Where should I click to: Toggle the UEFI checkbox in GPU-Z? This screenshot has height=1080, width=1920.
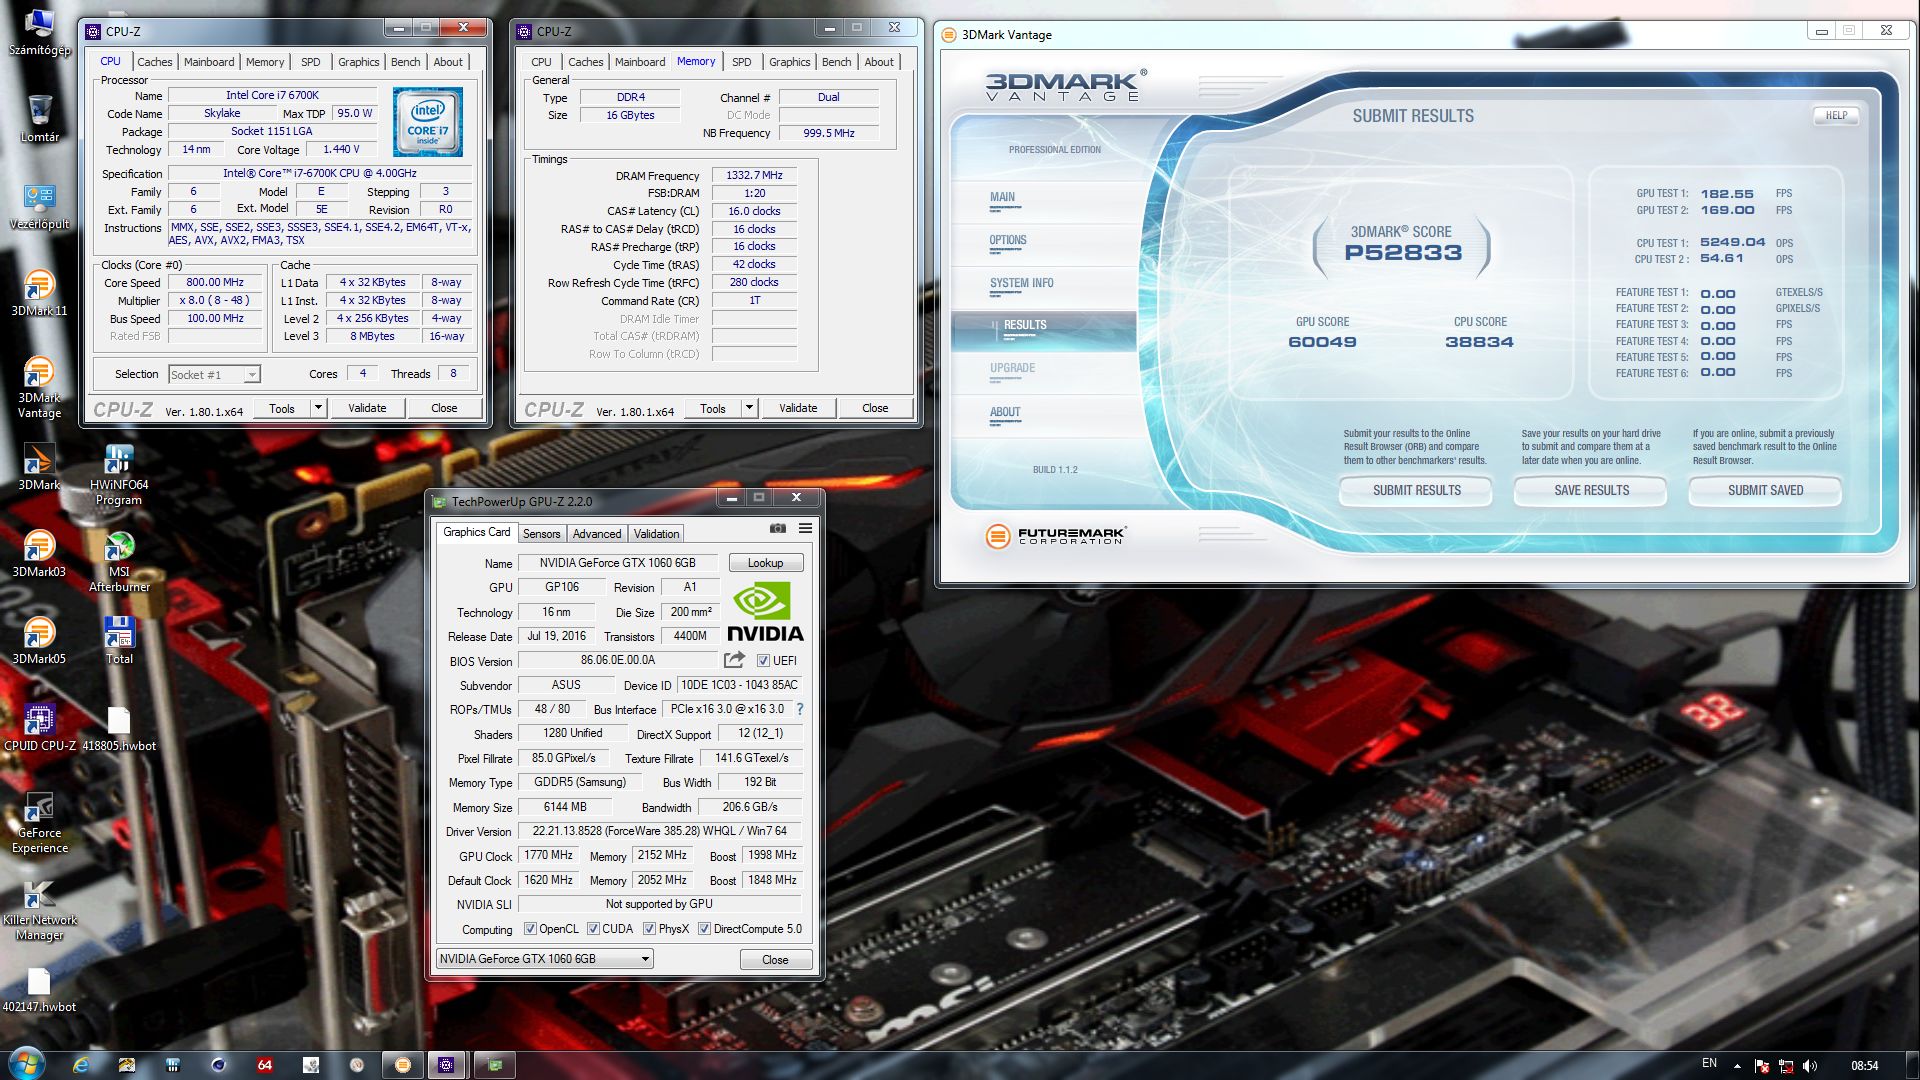(763, 661)
